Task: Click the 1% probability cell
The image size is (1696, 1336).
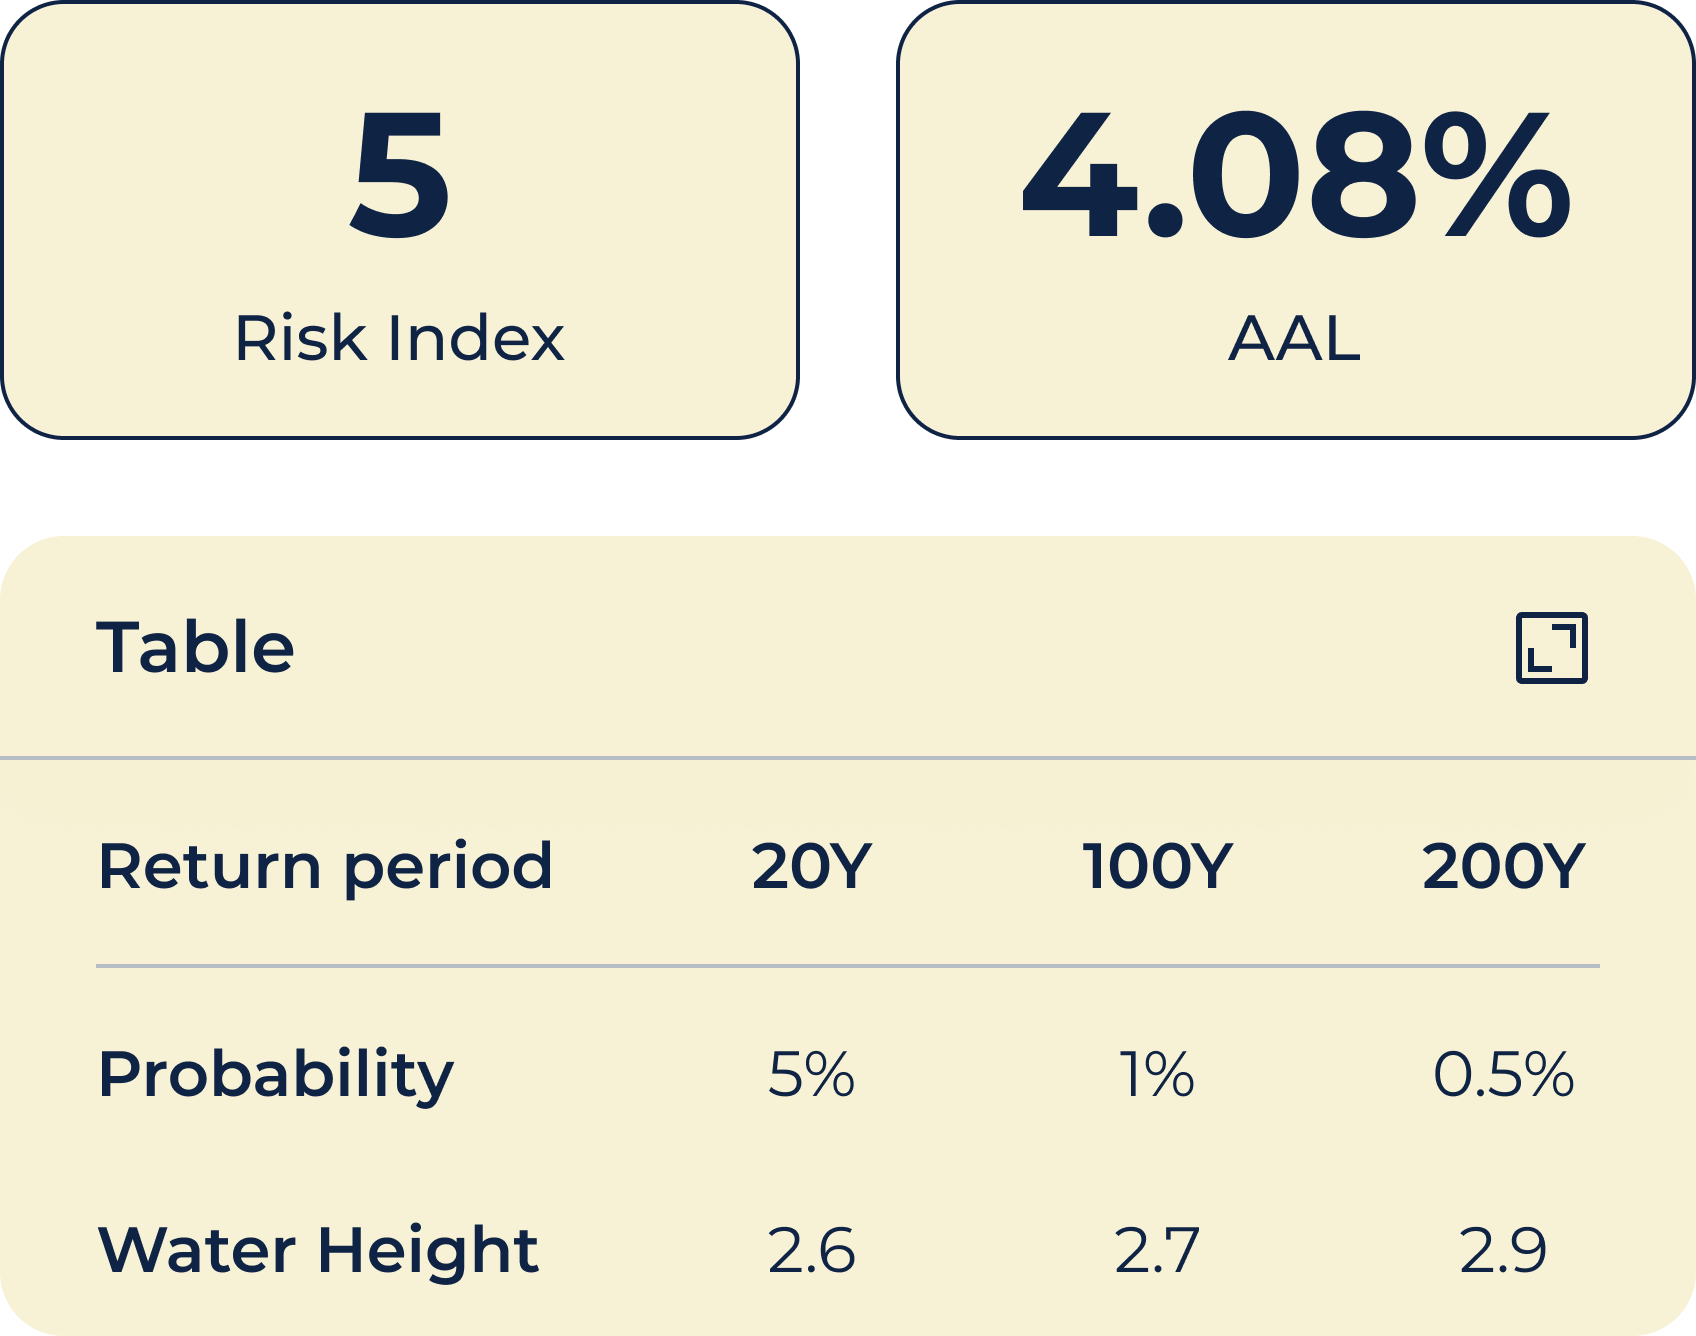Action: [x=1157, y=1075]
